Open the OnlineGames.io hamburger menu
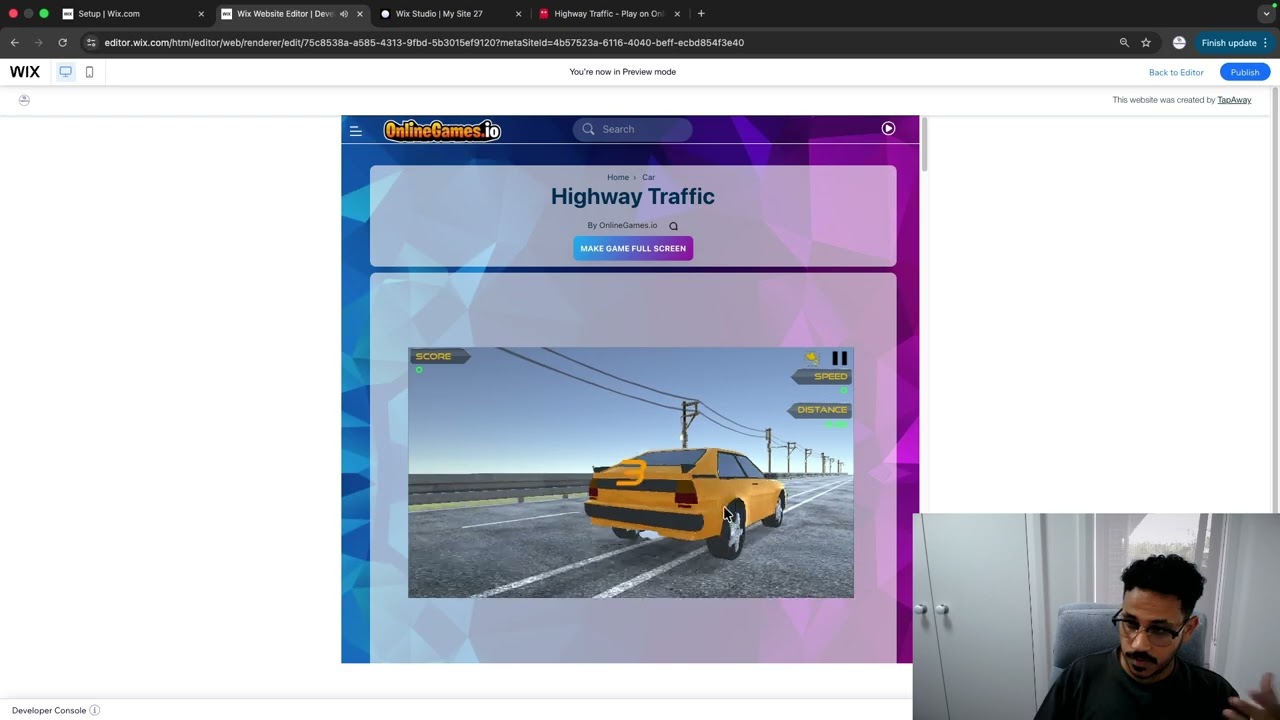 pyautogui.click(x=355, y=130)
